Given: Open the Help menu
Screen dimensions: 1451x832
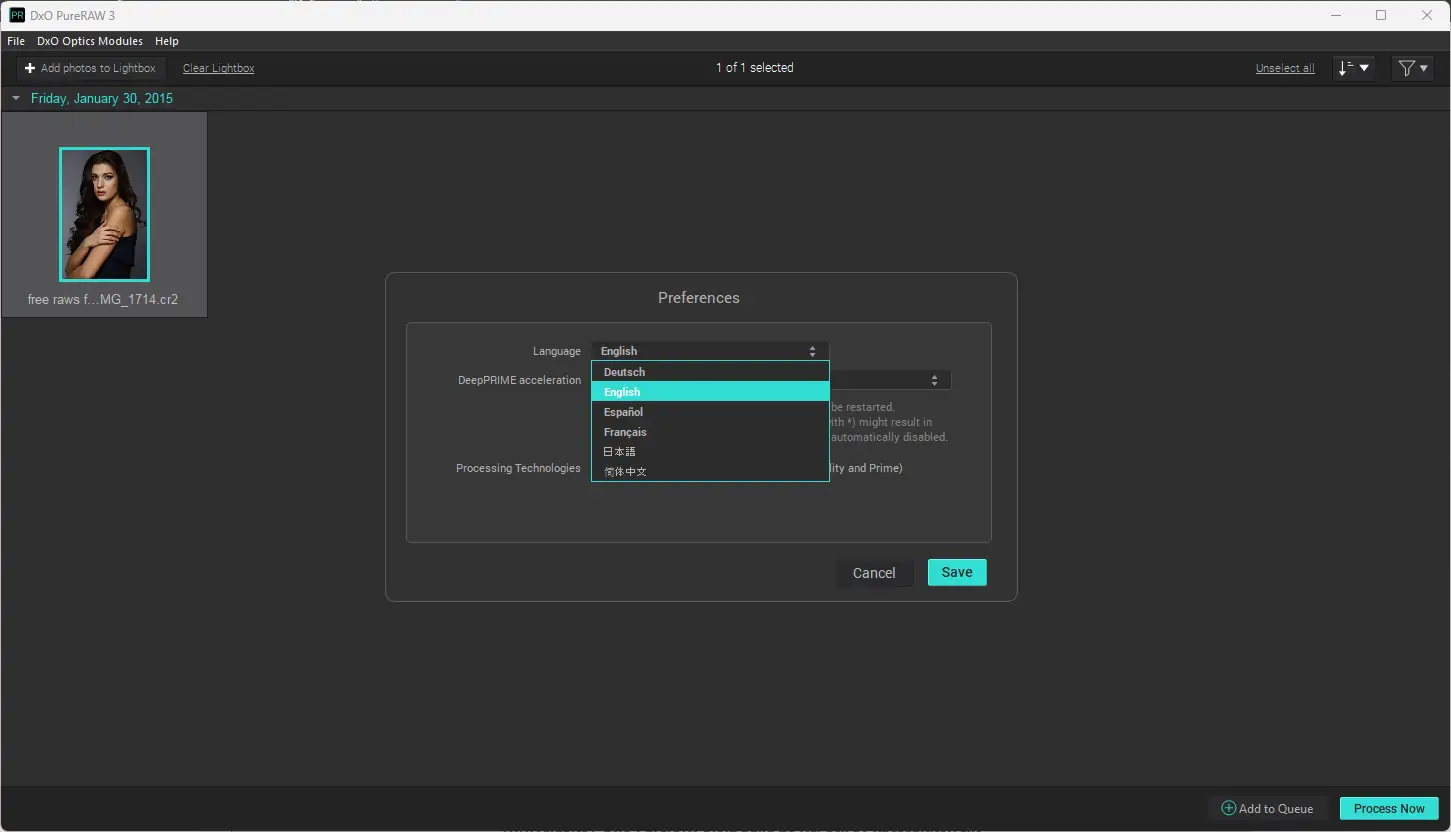Looking at the screenshot, I should [x=167, y=41].
